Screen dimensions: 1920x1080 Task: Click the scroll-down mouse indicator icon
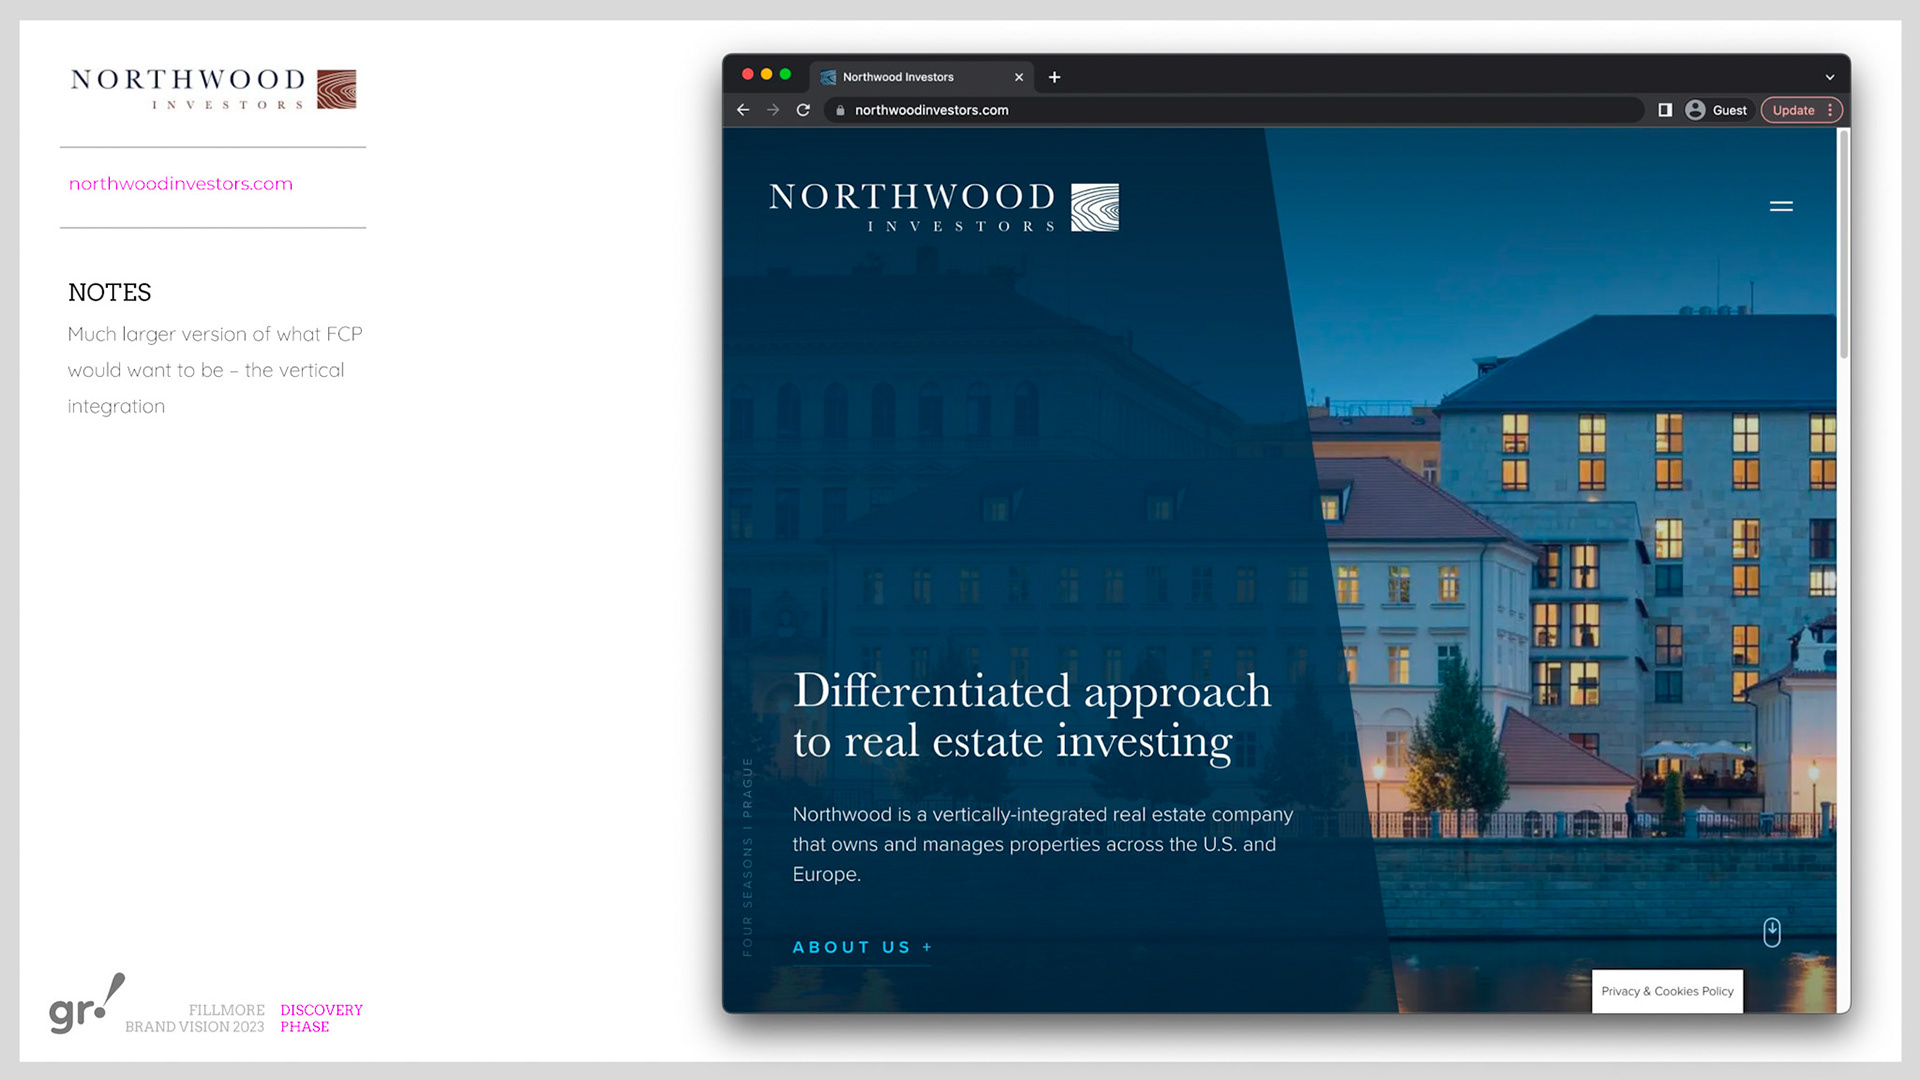(x=1772, y=932)
